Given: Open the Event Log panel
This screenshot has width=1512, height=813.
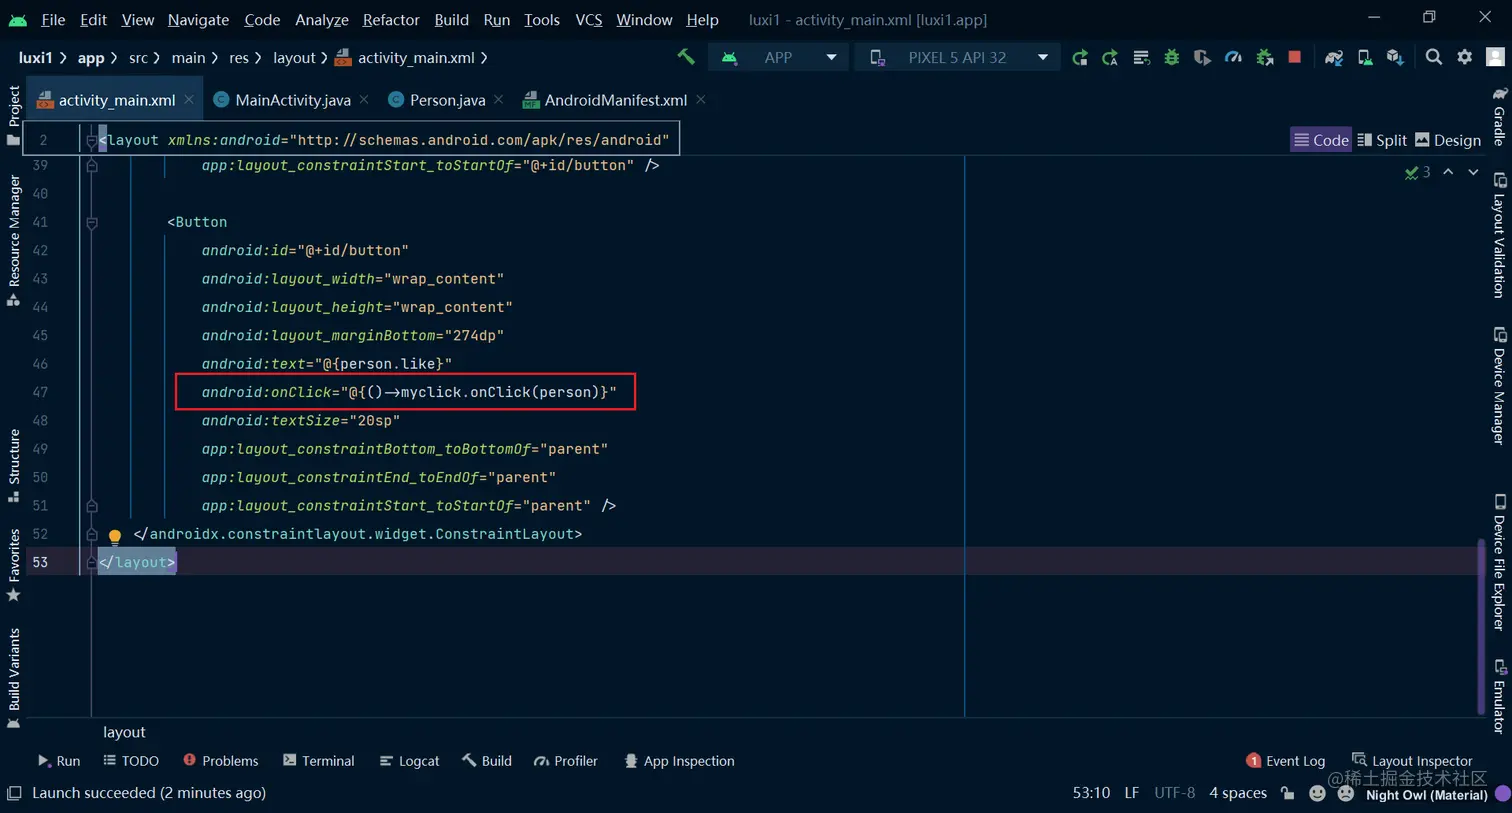Looking at the screenshot, I should (x=1285, y=761).
